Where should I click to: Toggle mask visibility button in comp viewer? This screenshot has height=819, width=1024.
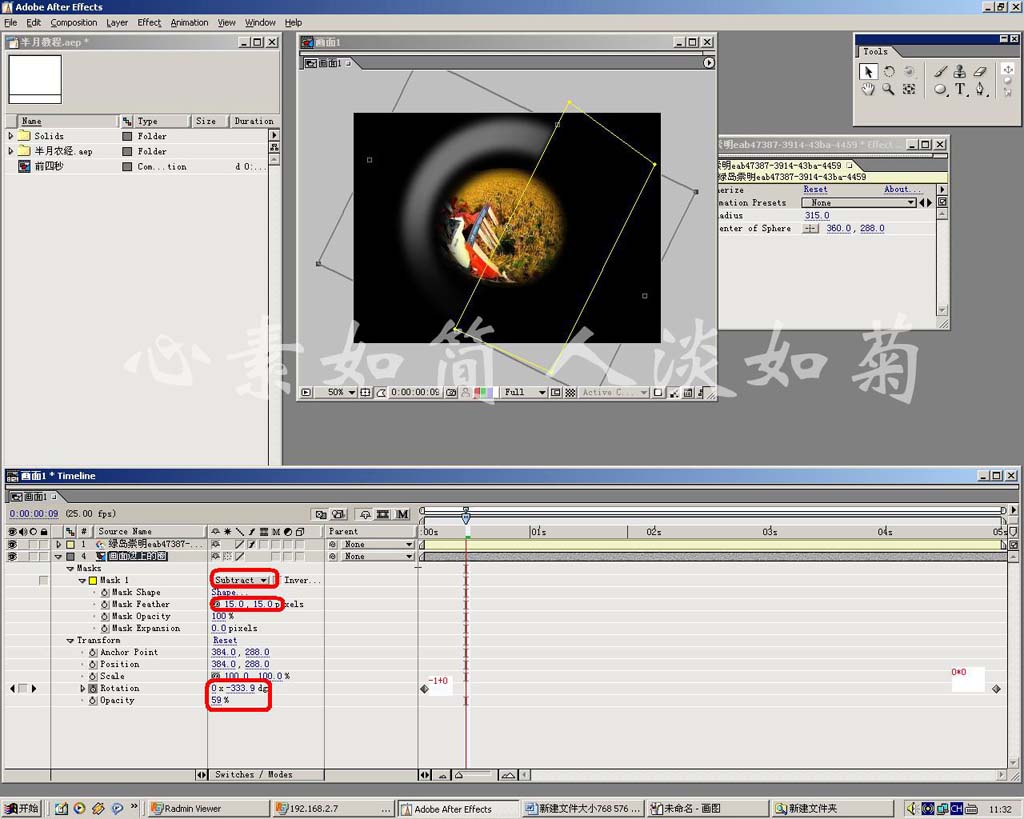(380, 393)
